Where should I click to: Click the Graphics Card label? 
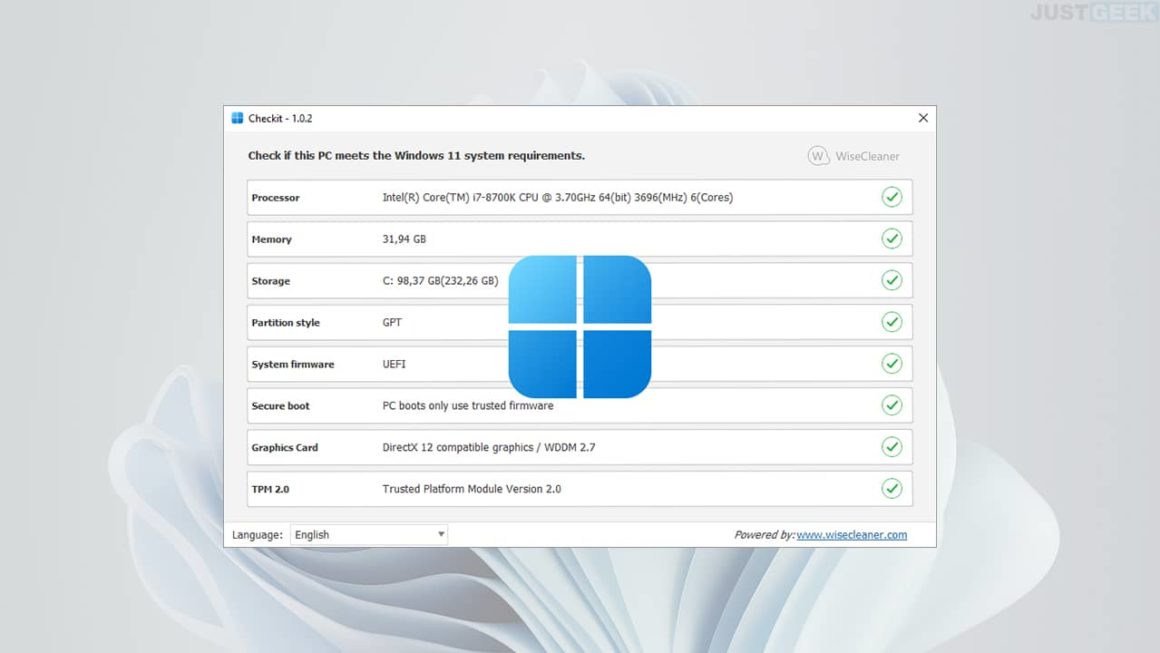285,447
